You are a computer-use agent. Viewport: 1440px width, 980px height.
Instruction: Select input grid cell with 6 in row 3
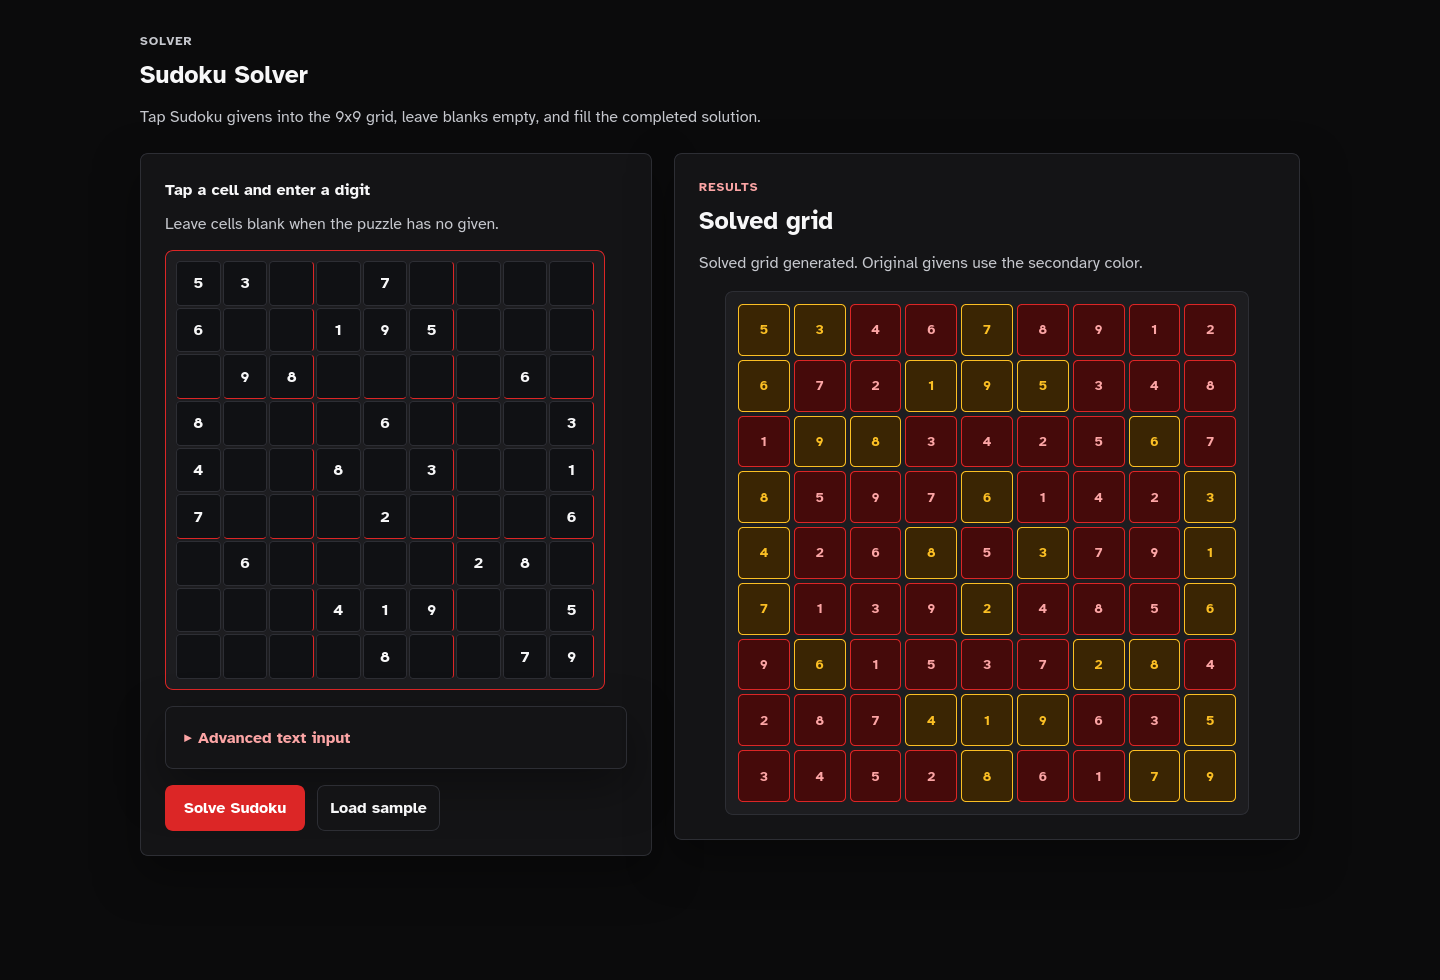[525, 377]
